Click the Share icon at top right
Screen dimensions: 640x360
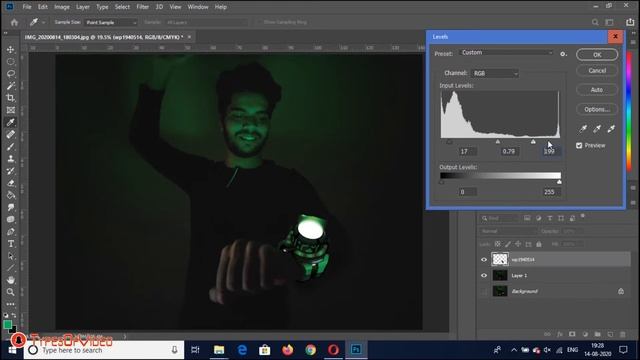[630, 22]
